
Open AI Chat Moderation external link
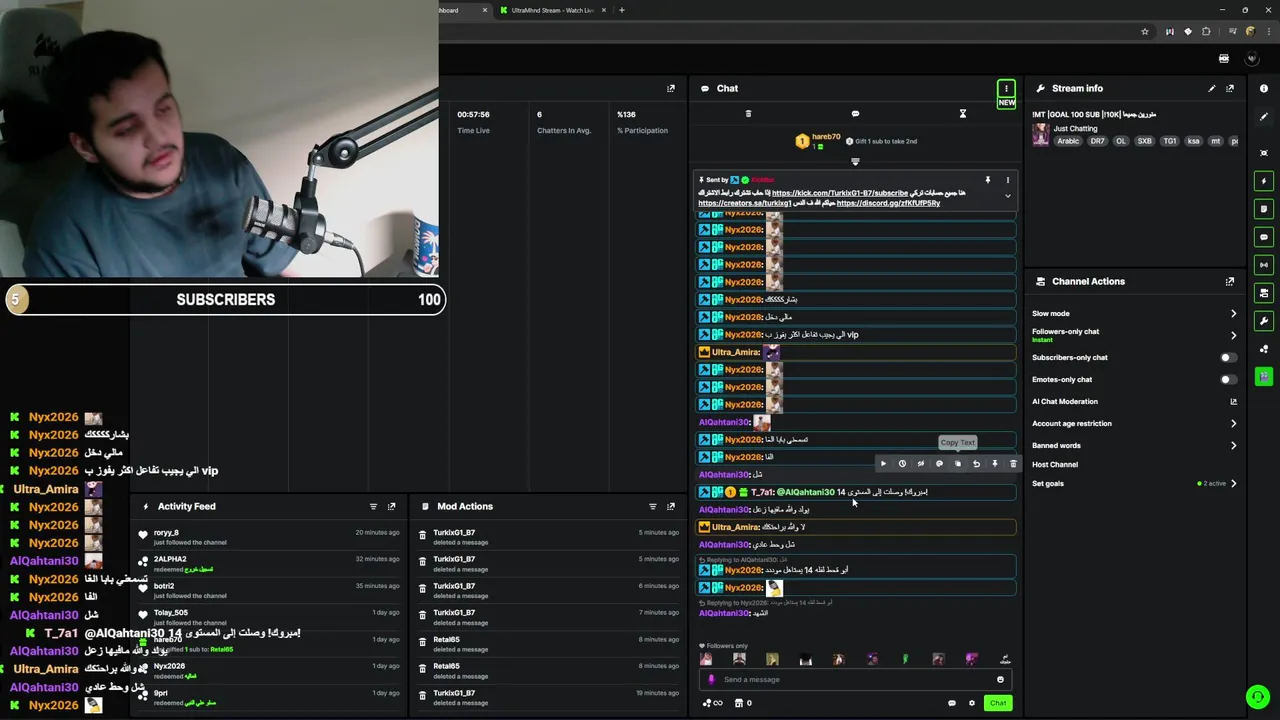click(x=1233, y=402)
